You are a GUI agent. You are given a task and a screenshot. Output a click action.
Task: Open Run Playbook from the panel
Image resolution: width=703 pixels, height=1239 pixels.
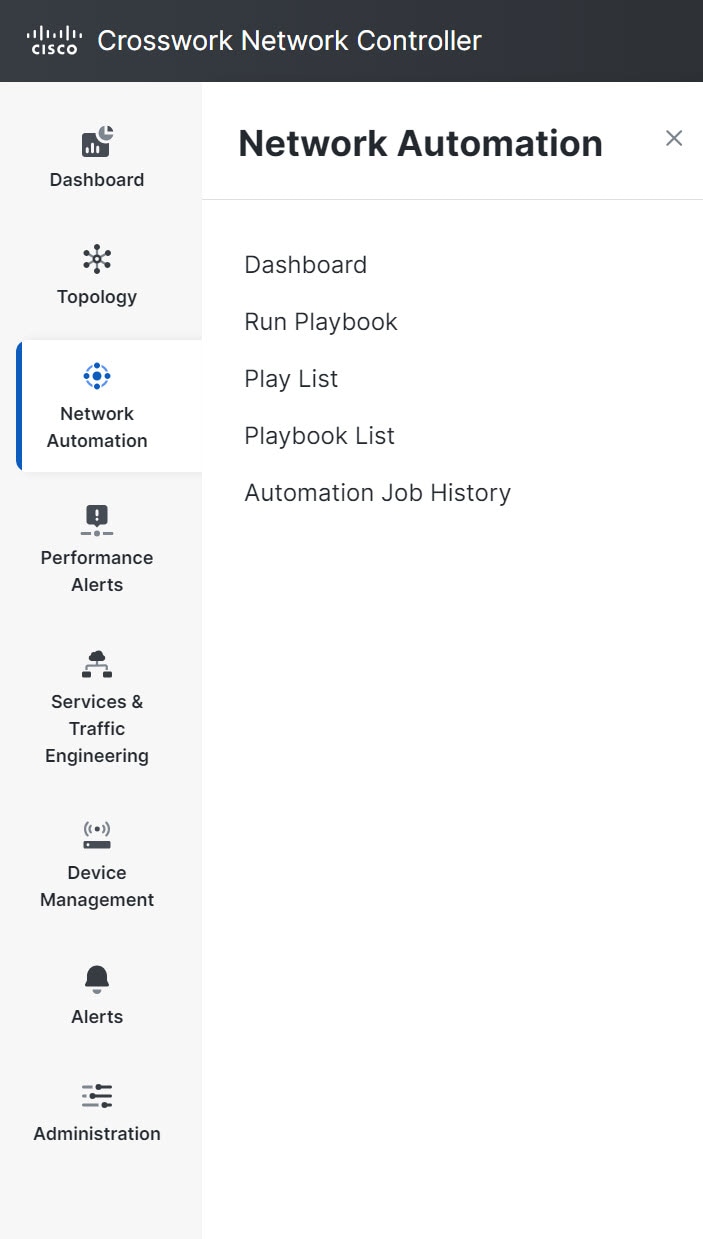[x=320, y=321]
